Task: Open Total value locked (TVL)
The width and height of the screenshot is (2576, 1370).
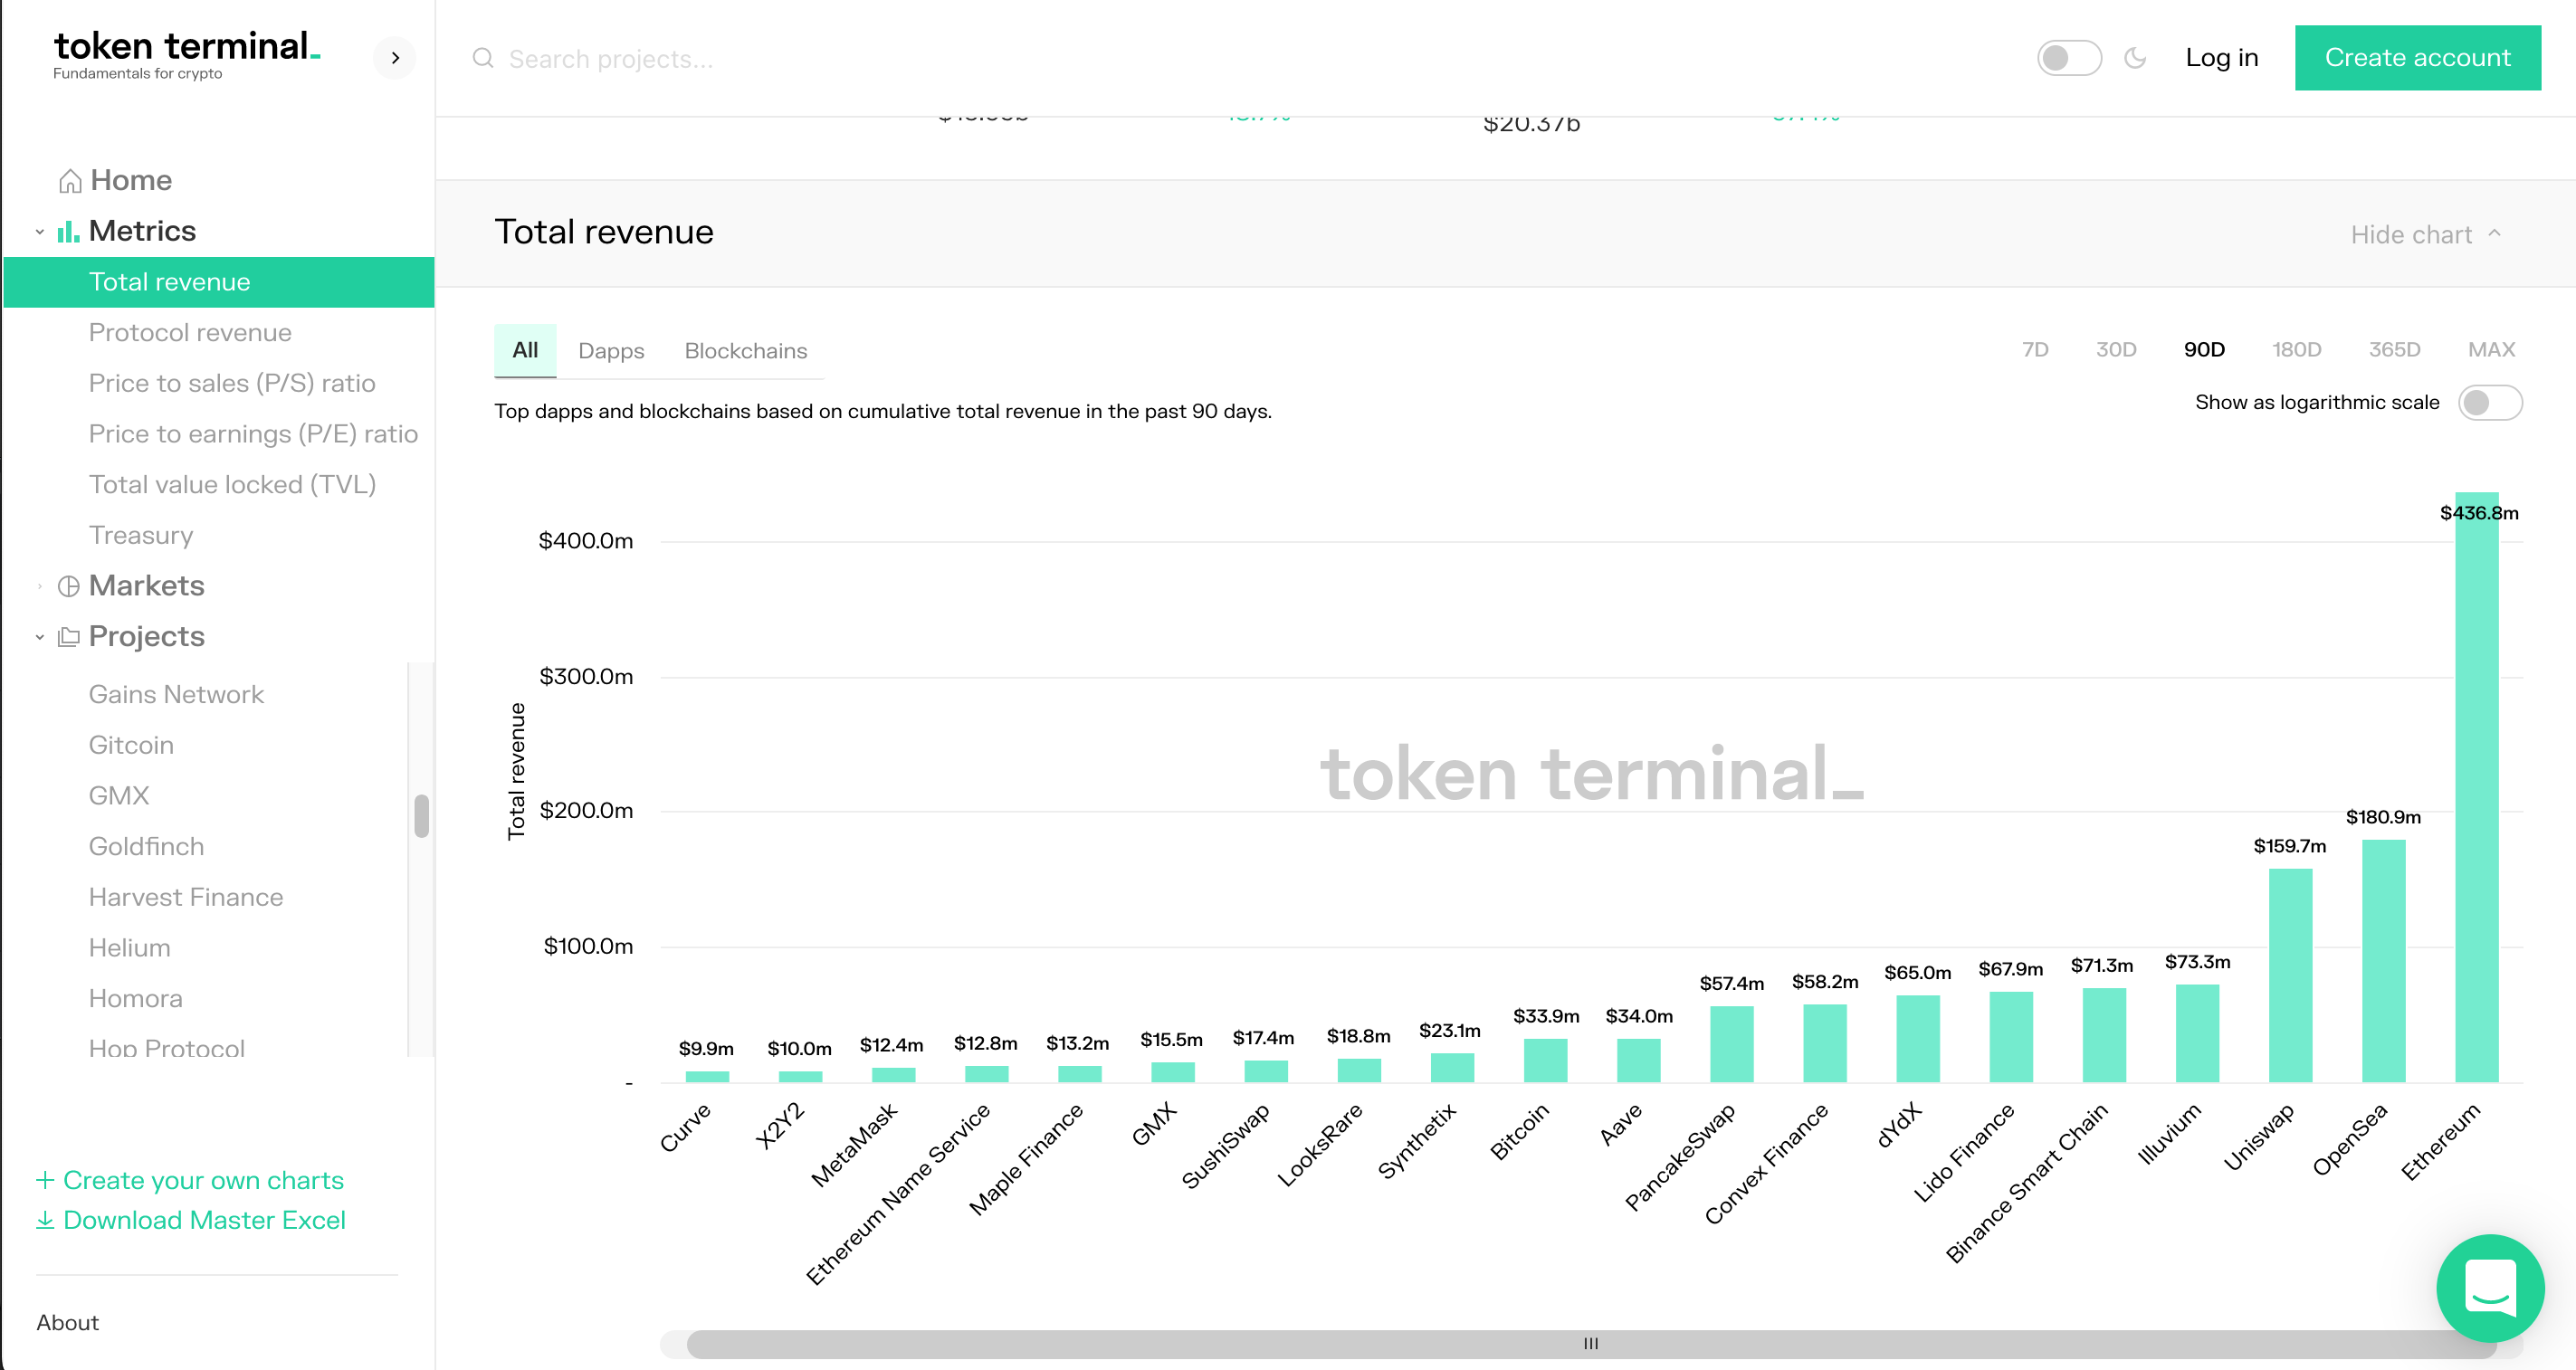Action: pyautogui.click(x=232, y=485)
